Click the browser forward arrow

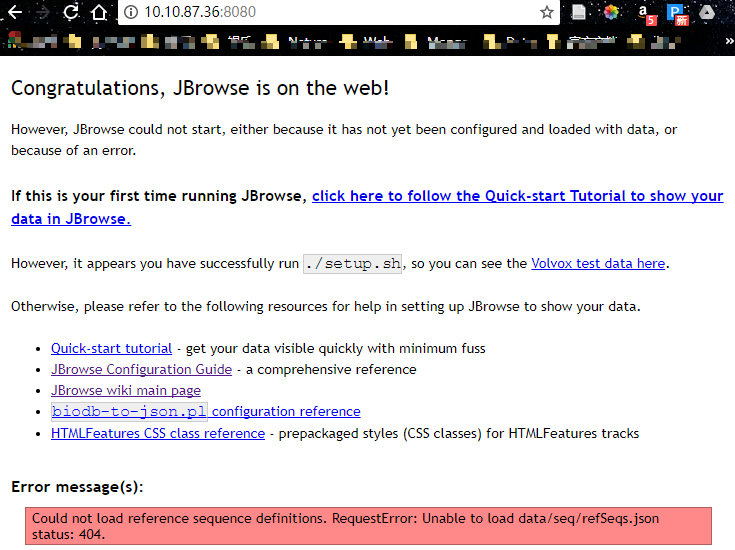[43, 12]
